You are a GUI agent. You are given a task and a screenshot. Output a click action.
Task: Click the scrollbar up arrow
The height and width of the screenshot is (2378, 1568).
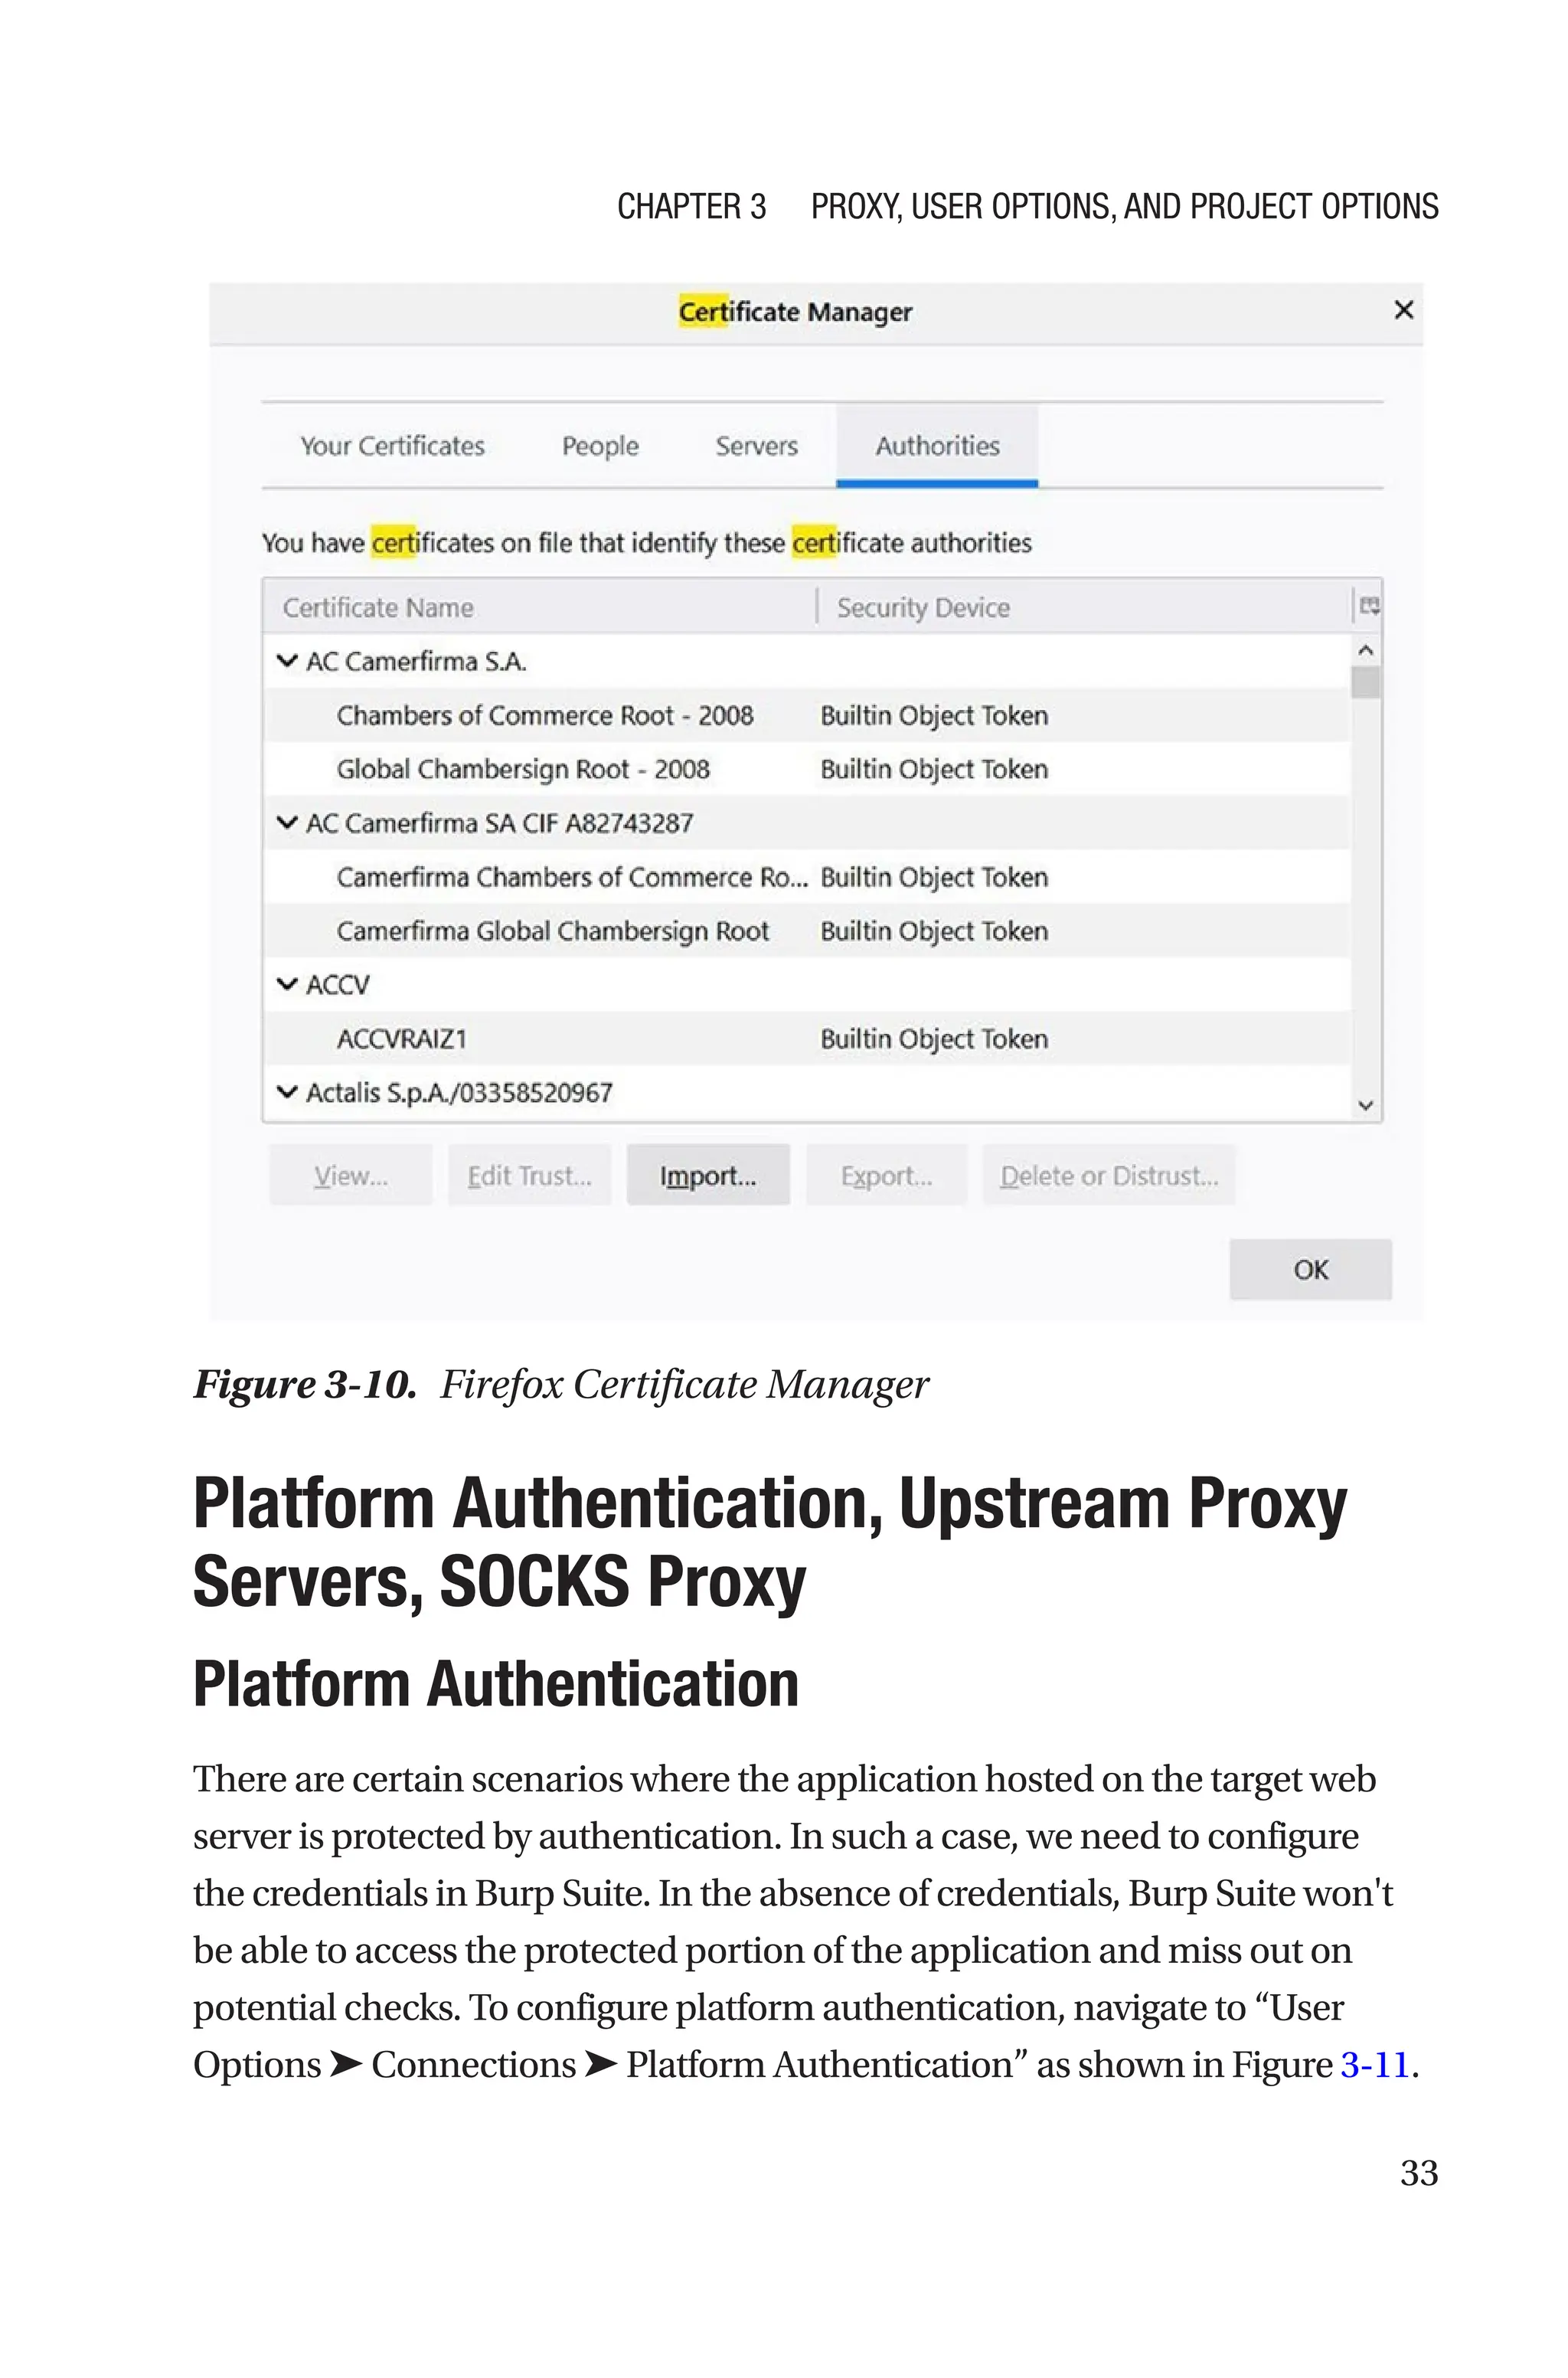coord(1366,650)
